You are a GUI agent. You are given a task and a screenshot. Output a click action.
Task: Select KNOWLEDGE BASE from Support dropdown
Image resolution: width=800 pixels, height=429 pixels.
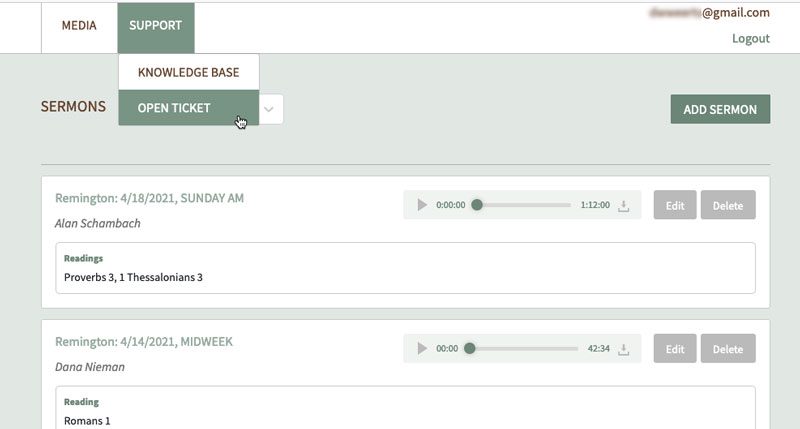pyautogui.click(x=189, y=72)
